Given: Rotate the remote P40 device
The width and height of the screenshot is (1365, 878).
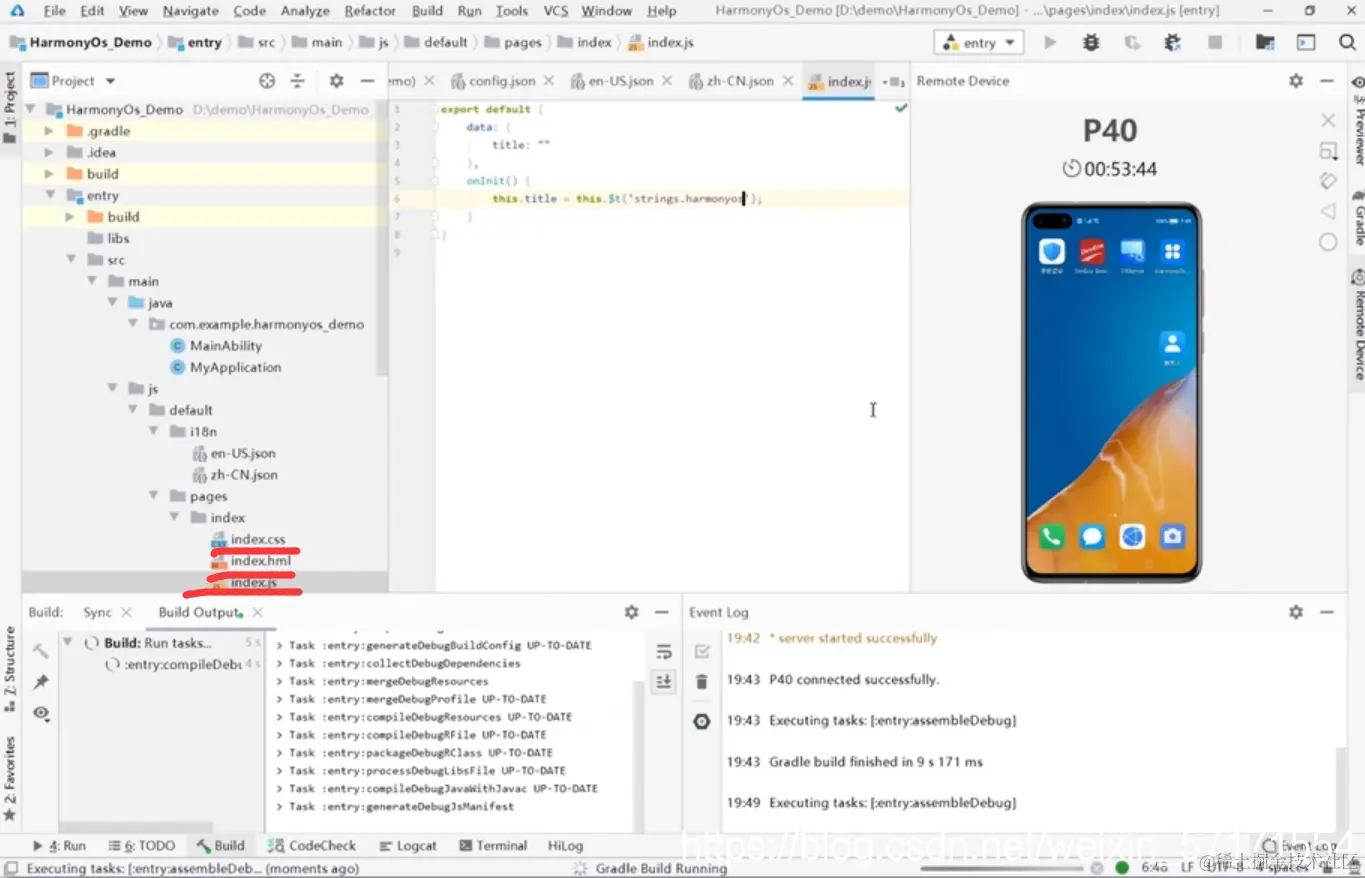Looking at the screenshot, I should 1328,181.
